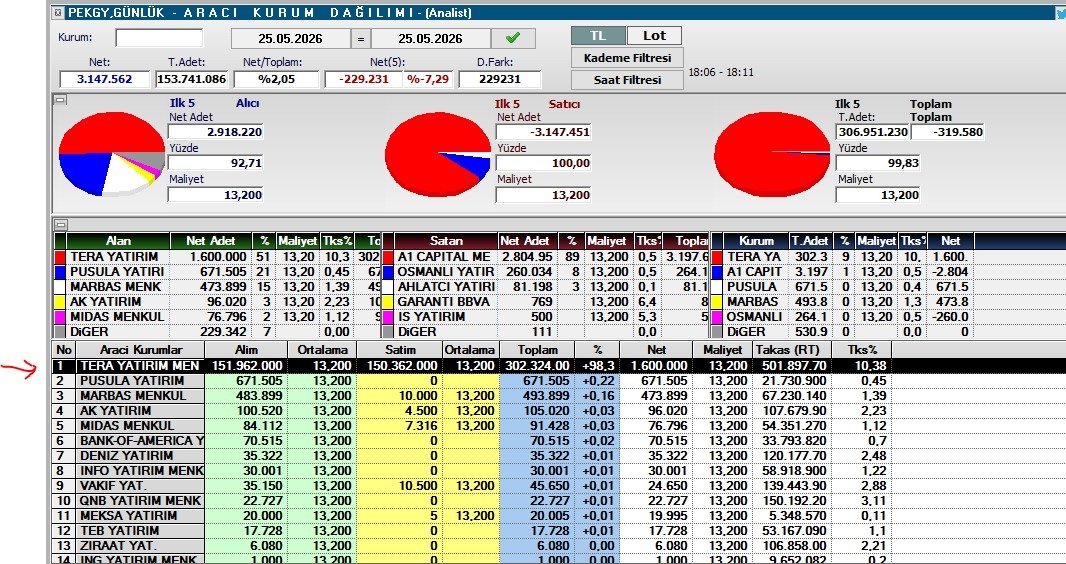Image resolution: width=1066 pixels, height=564 pixels.
Task: Click AHLATCI YATIRI in the Satan table
Action: click(x=446, y=287)
